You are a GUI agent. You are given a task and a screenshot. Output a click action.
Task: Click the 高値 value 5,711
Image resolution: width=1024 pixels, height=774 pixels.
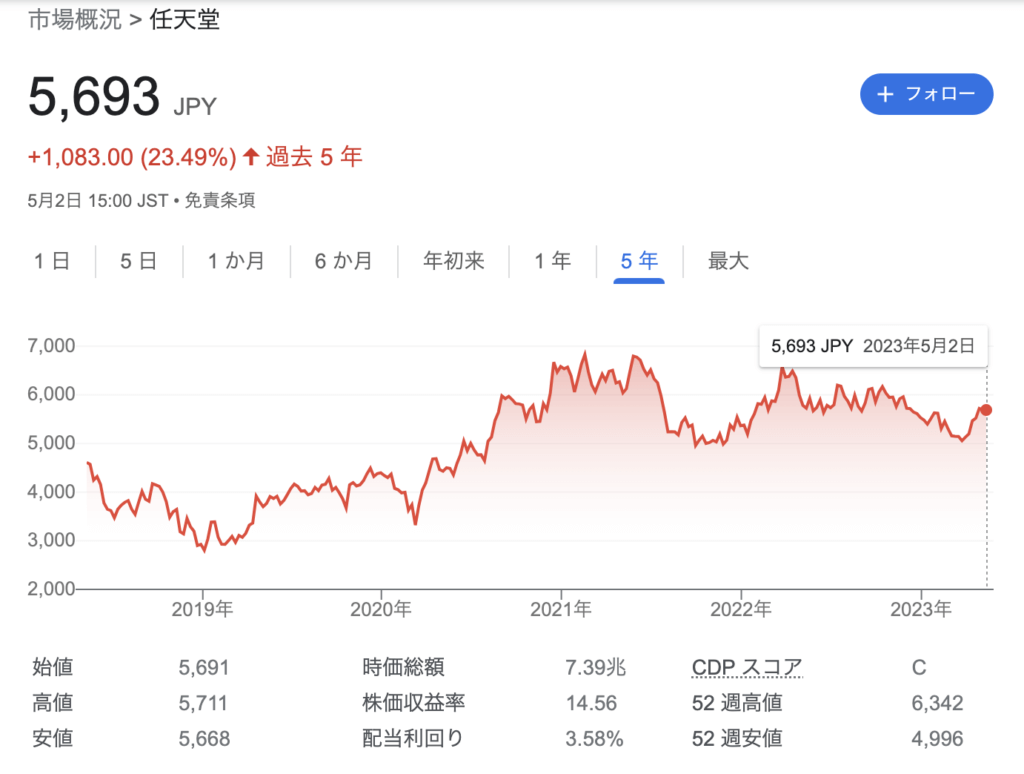coord(203,703)
